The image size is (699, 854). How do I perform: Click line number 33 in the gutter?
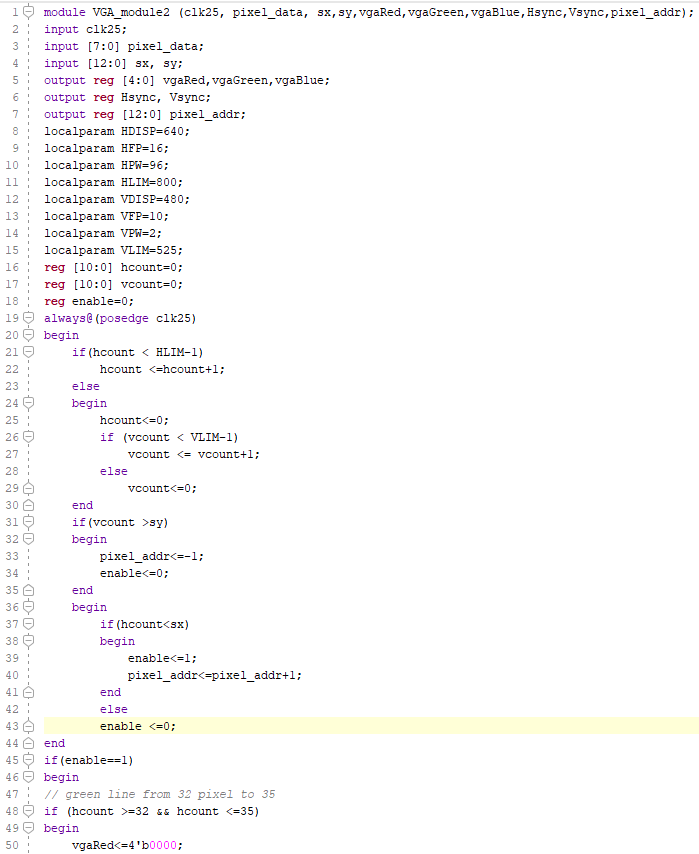tap(12, 556)
